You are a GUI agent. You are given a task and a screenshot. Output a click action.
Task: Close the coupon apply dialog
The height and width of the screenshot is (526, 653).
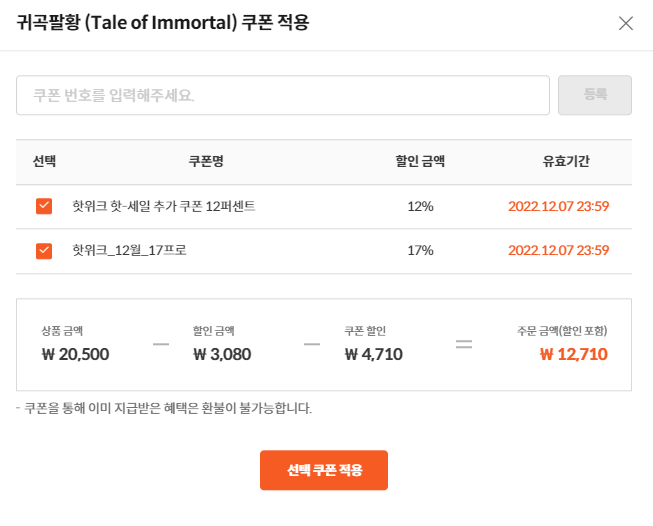click(x=626, y=23)
